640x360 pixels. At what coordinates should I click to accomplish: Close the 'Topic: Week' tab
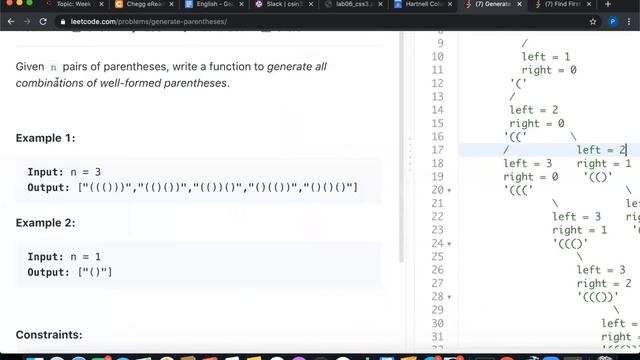(101, 4)
